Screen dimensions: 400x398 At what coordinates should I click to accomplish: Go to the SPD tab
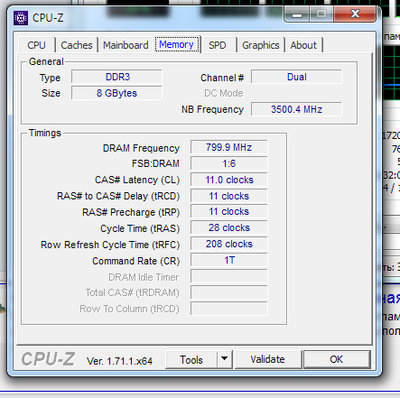pos(217,45)
